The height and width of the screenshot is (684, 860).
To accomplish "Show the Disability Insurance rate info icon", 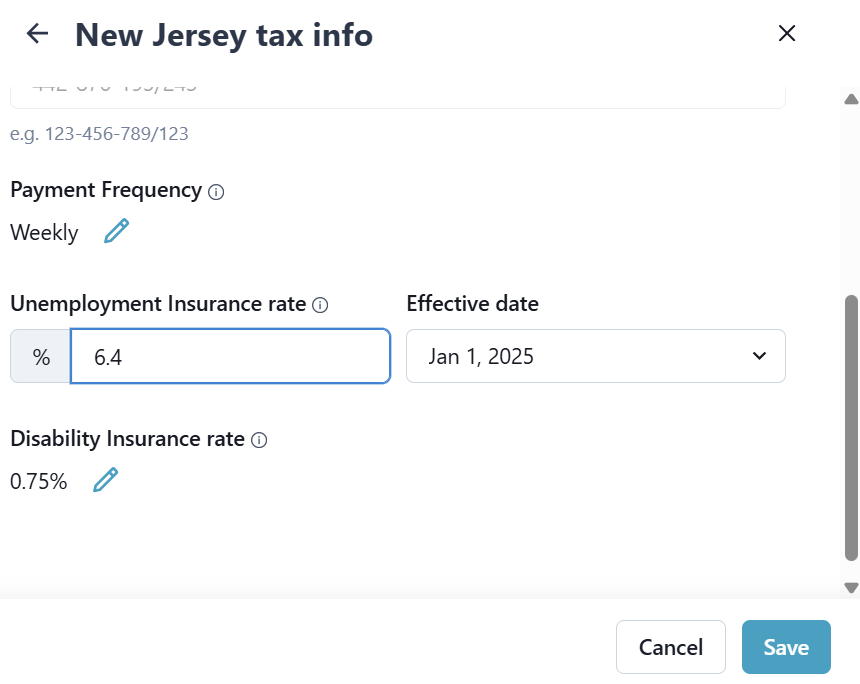I will point(259,440).
